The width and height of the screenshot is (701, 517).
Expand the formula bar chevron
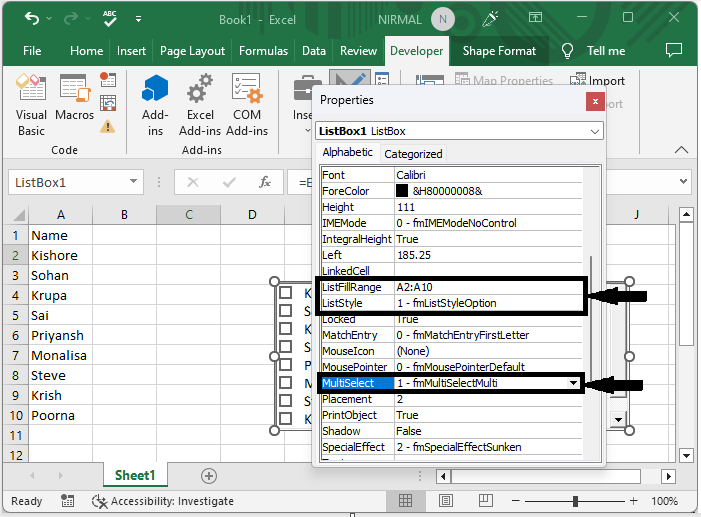(683, 181)
